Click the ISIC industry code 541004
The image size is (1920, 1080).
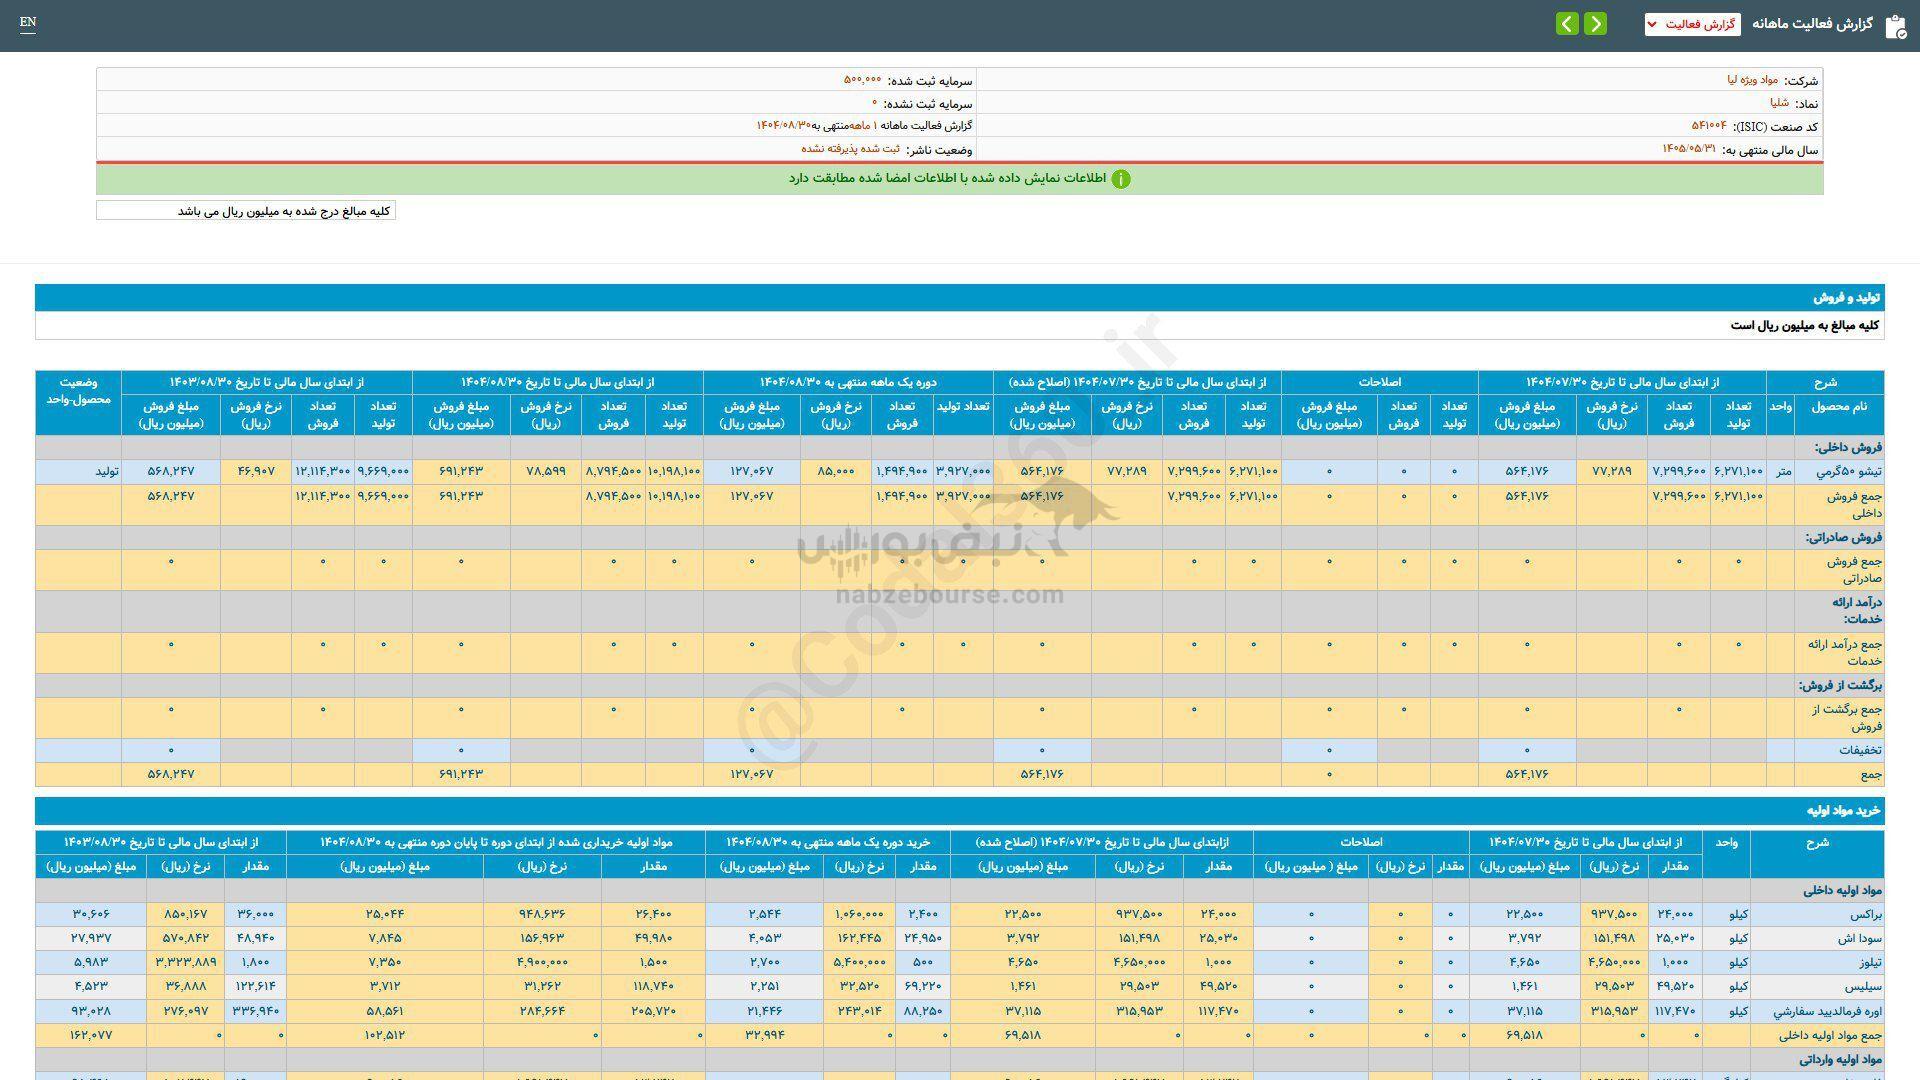(x=1709, y=126)
